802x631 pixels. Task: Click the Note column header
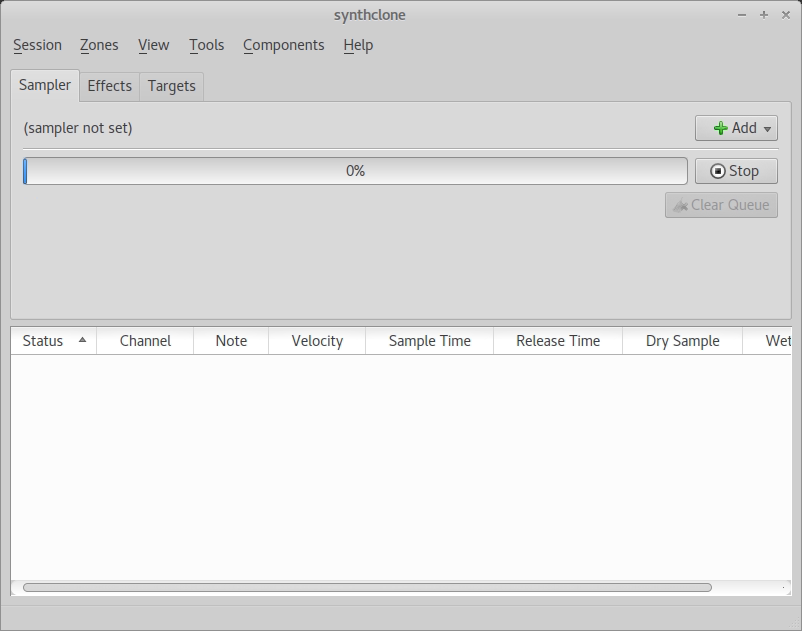231,341
